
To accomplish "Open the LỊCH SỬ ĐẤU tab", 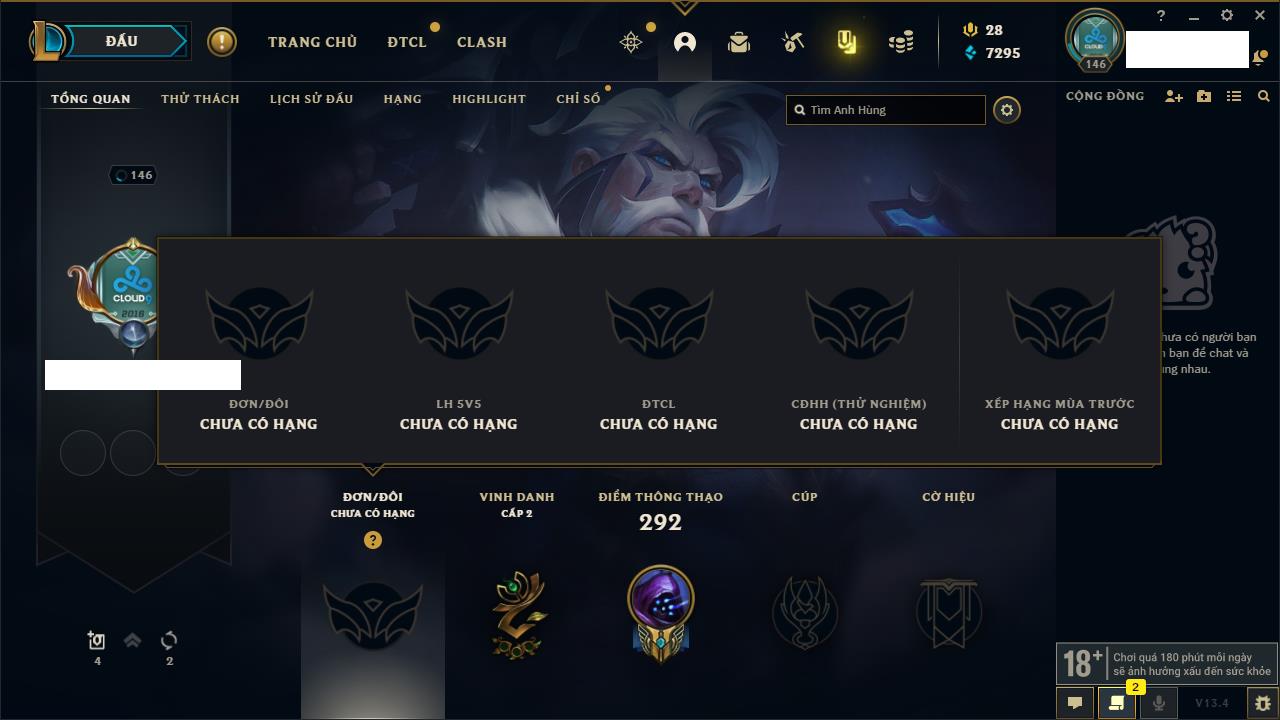I will [311, 99].
